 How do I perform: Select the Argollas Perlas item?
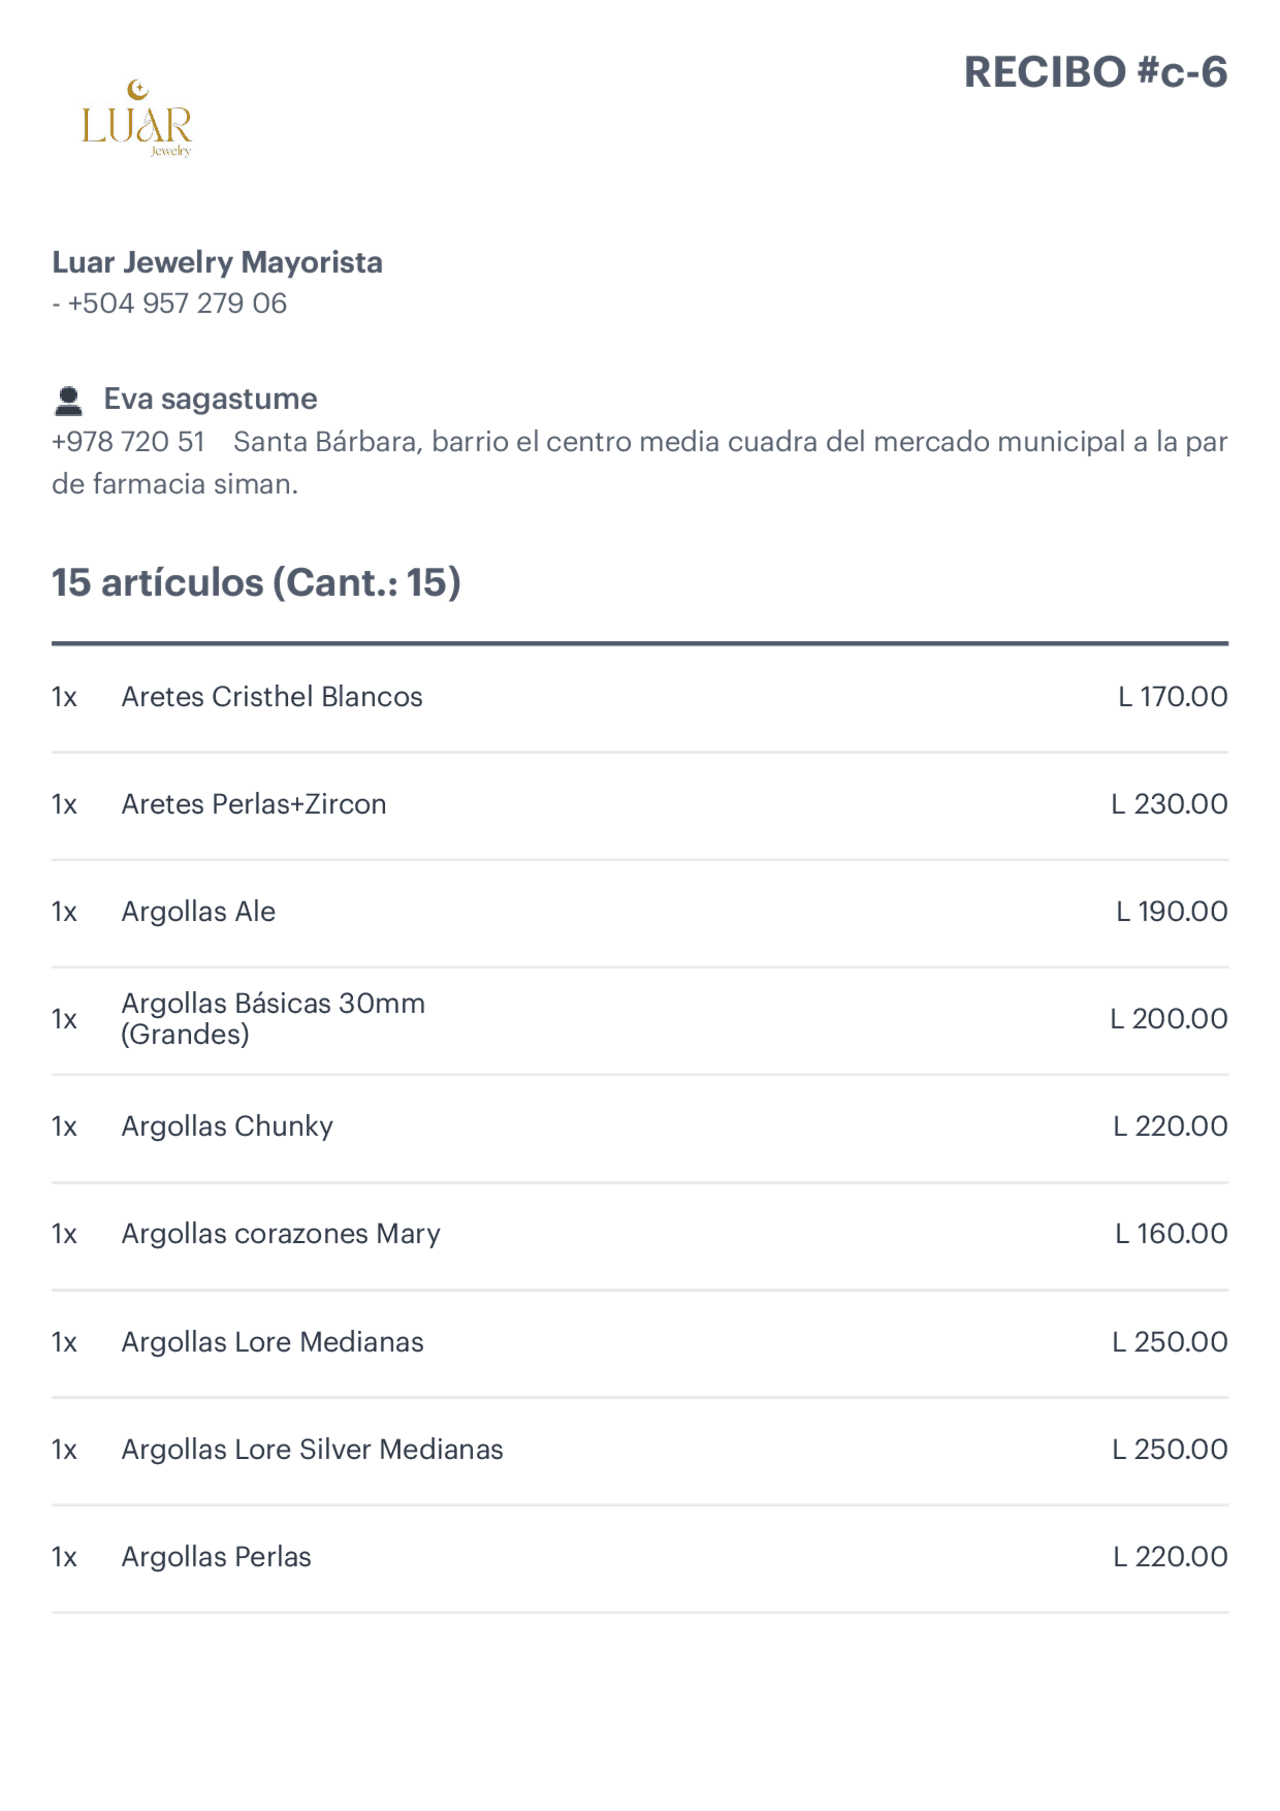coord(216,1557)
